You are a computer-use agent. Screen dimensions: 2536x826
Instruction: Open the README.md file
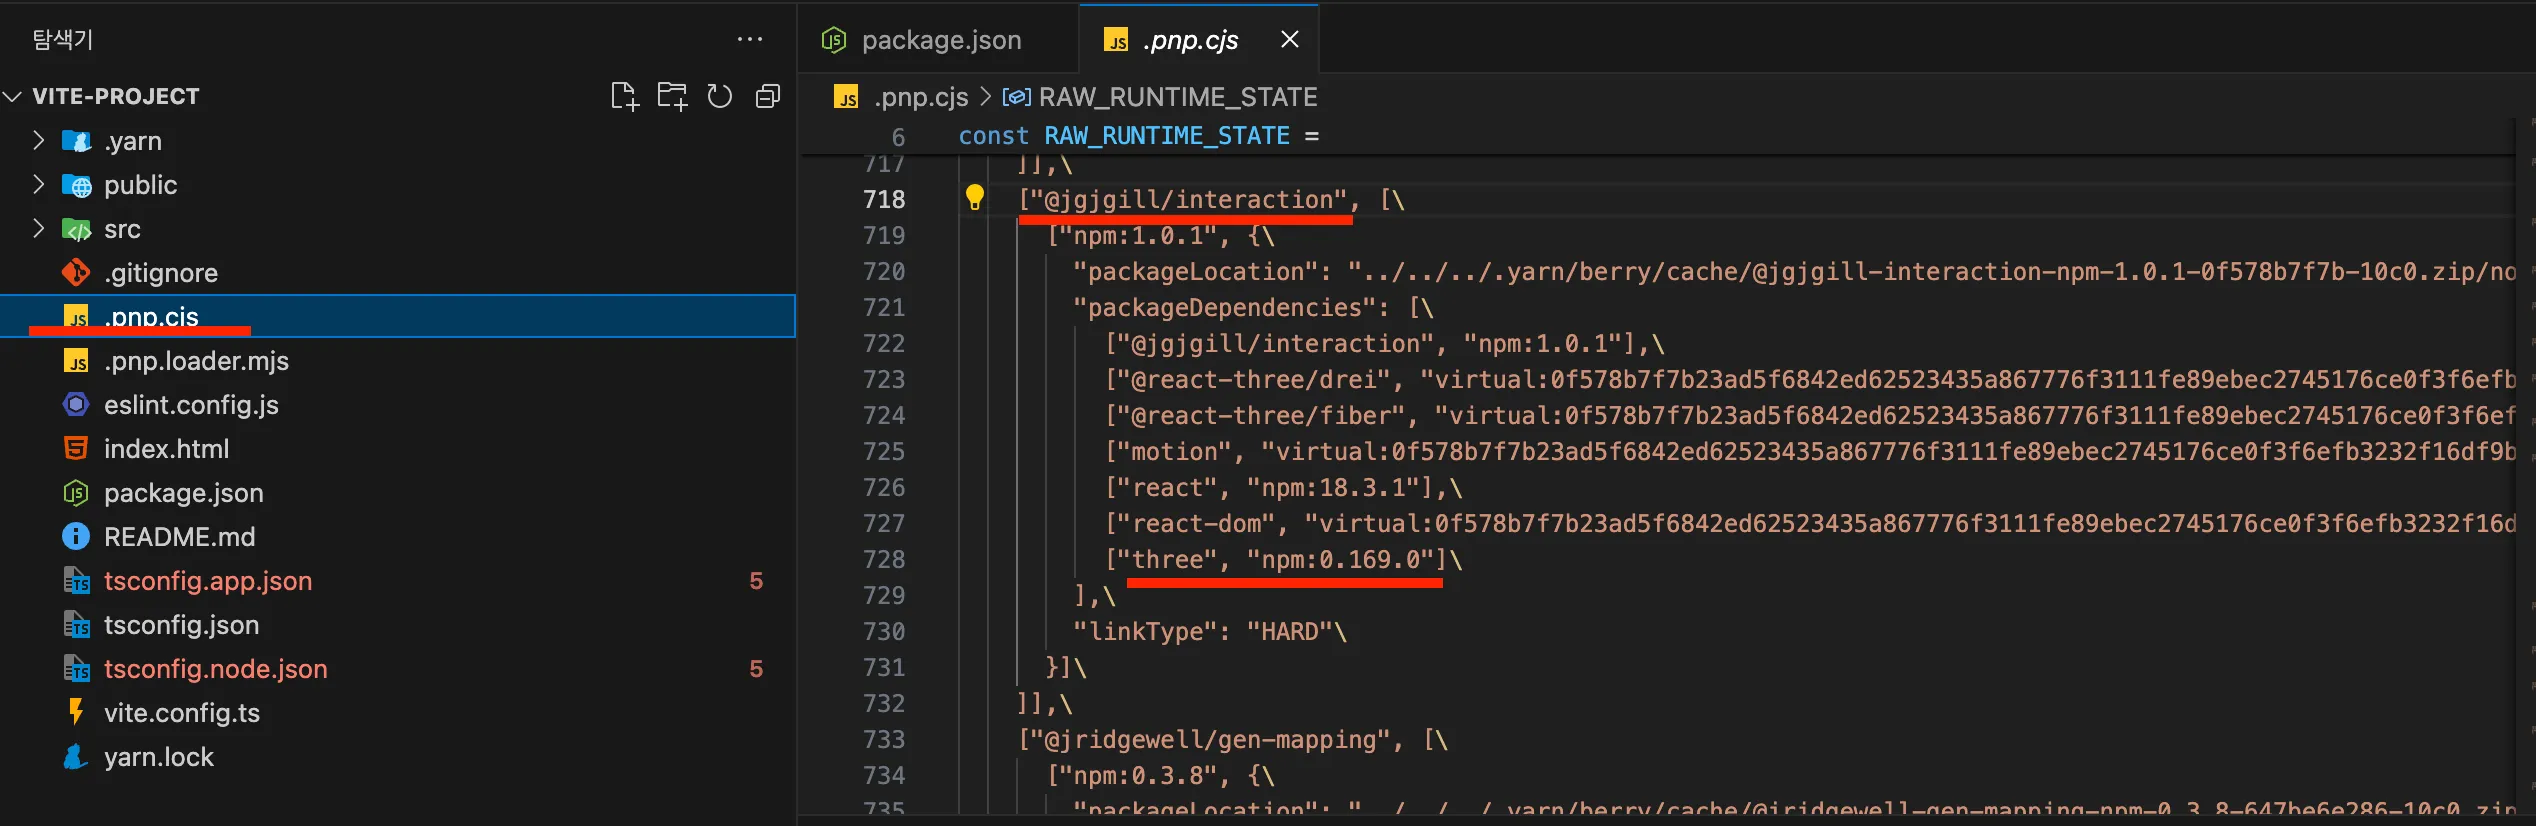point(179,537)
